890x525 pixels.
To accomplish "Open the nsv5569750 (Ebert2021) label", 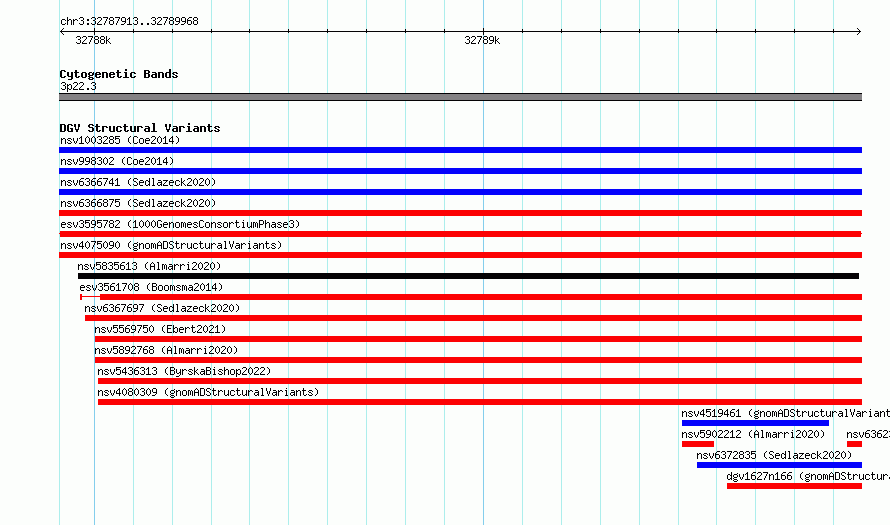I will [160, 329].
